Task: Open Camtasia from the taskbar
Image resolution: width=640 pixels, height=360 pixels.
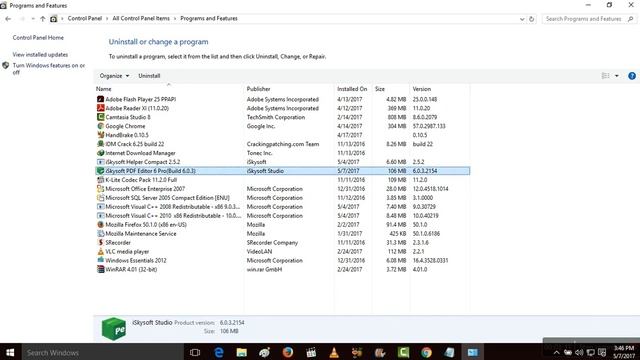Action: pyautogui.click(x=403, y=352)
